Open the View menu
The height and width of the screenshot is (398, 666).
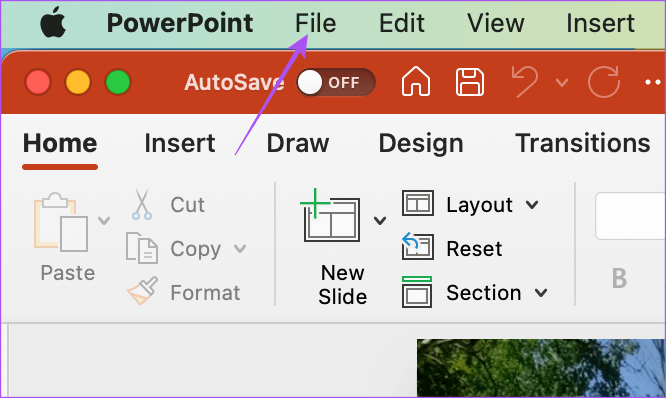tap(495, 23)
